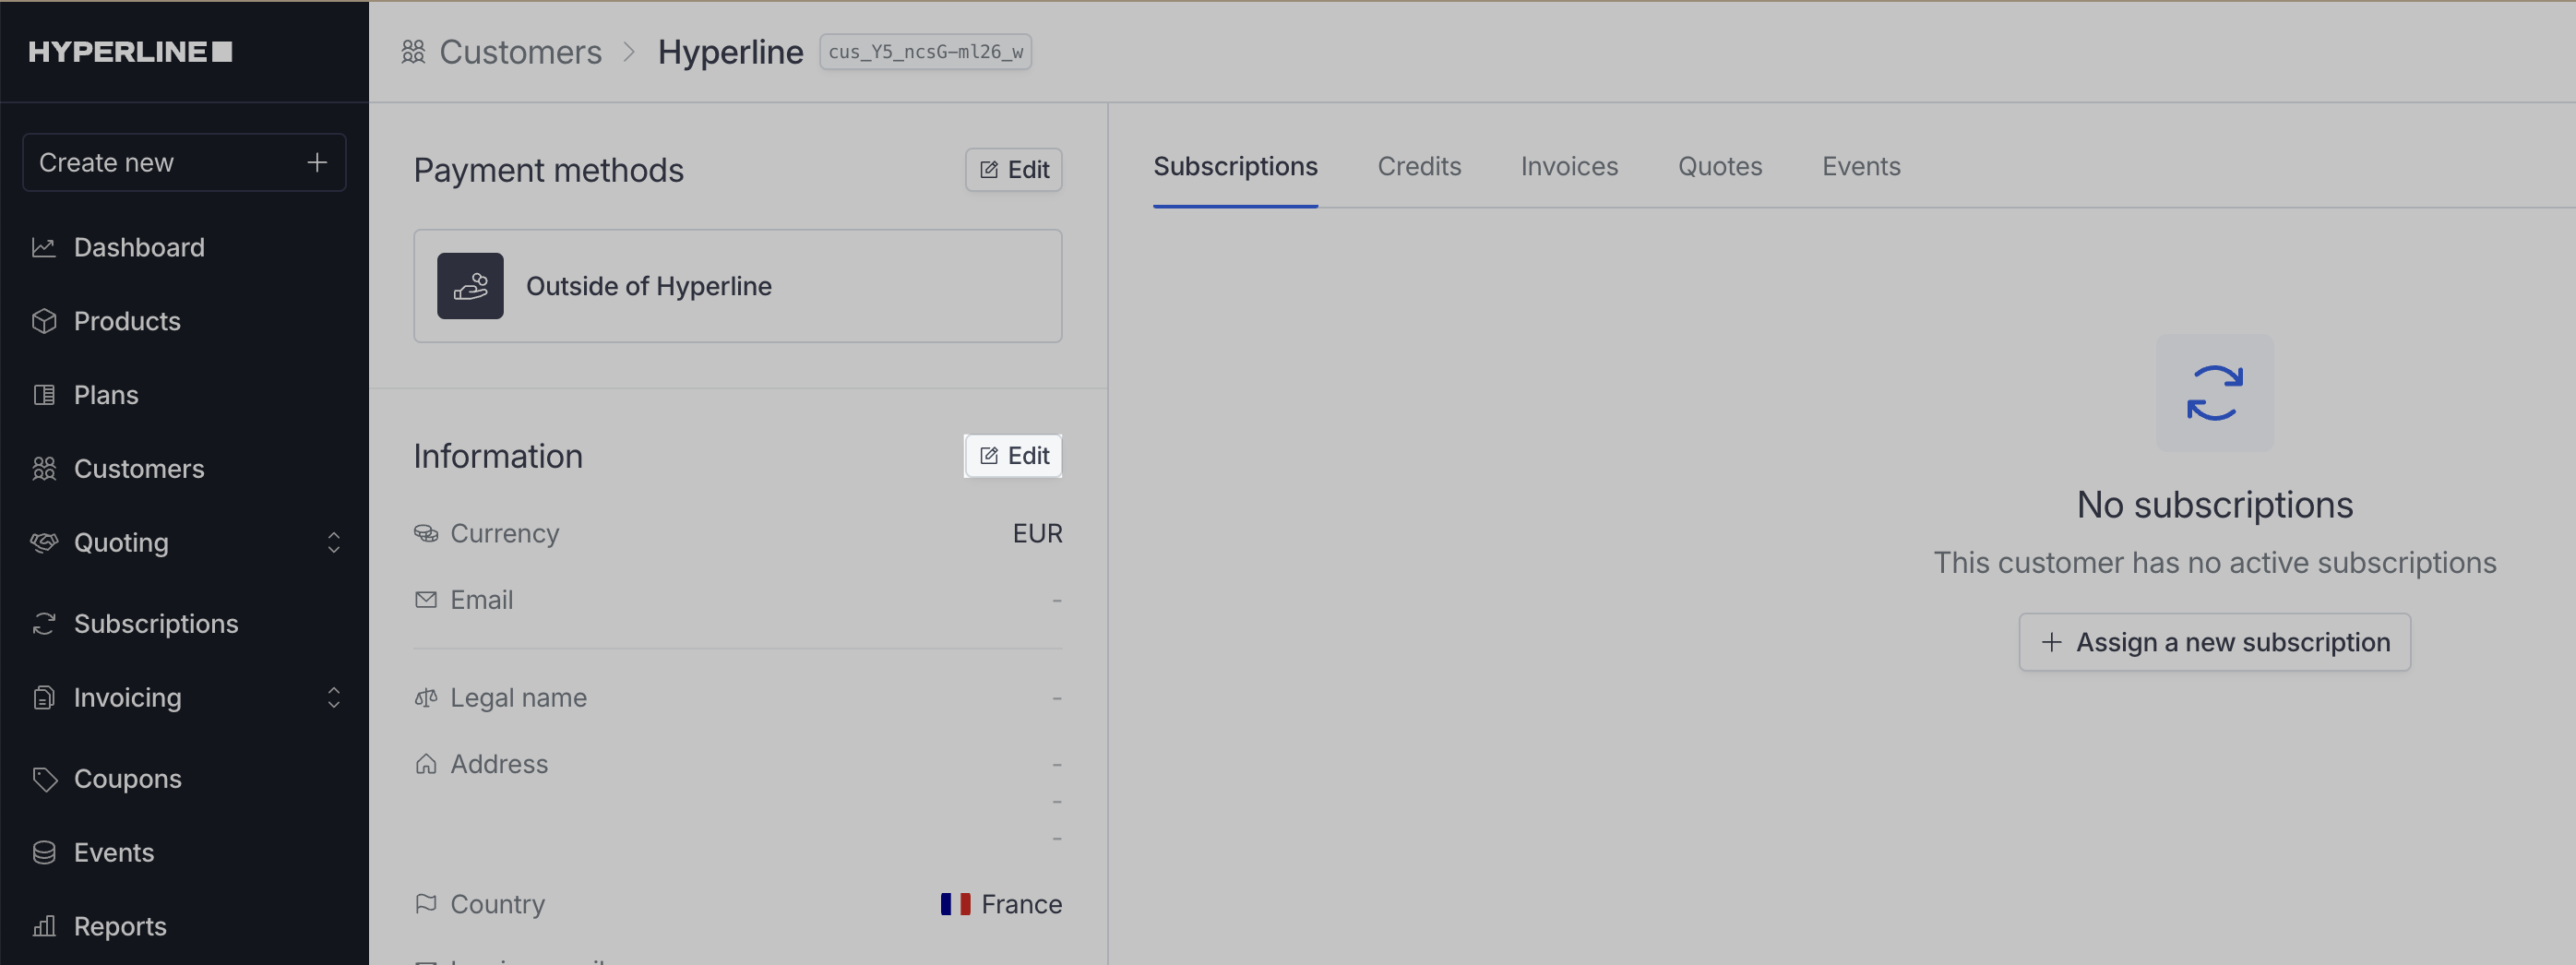
Task: Open Coupons in the sidebar
Action: pos(127,779)
